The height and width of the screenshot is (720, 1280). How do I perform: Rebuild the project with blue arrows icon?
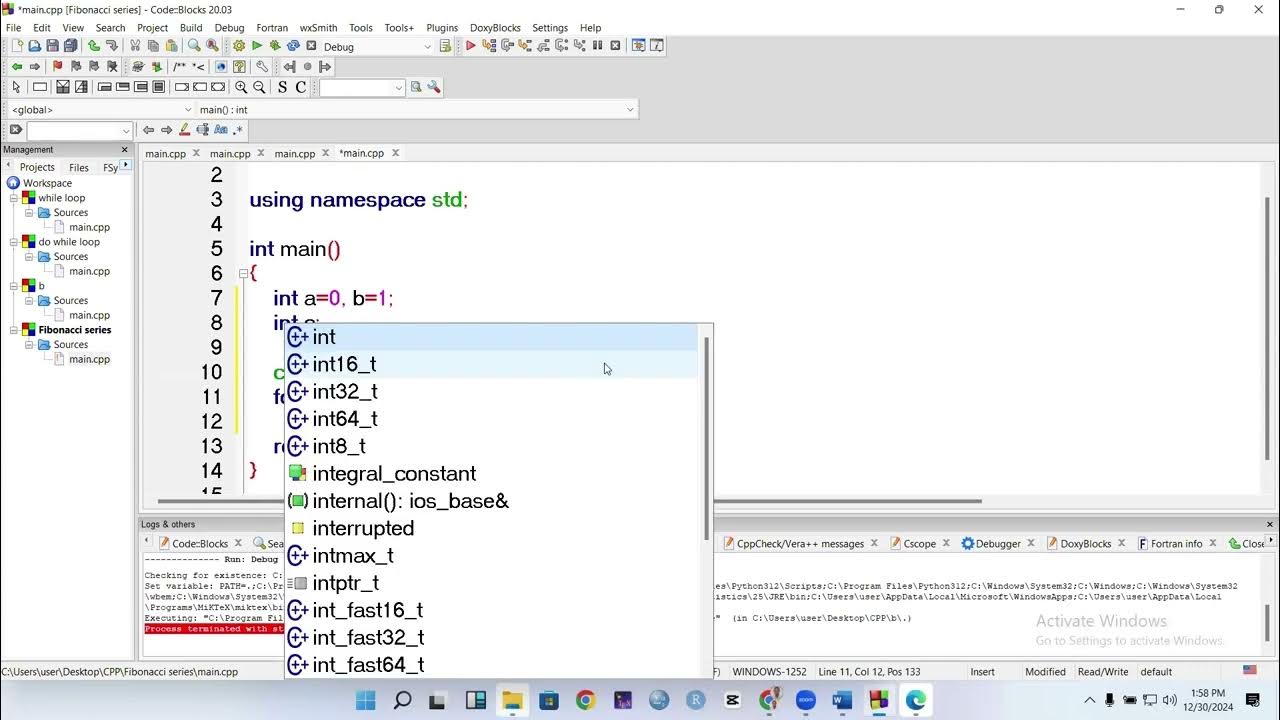click(293, 46)
